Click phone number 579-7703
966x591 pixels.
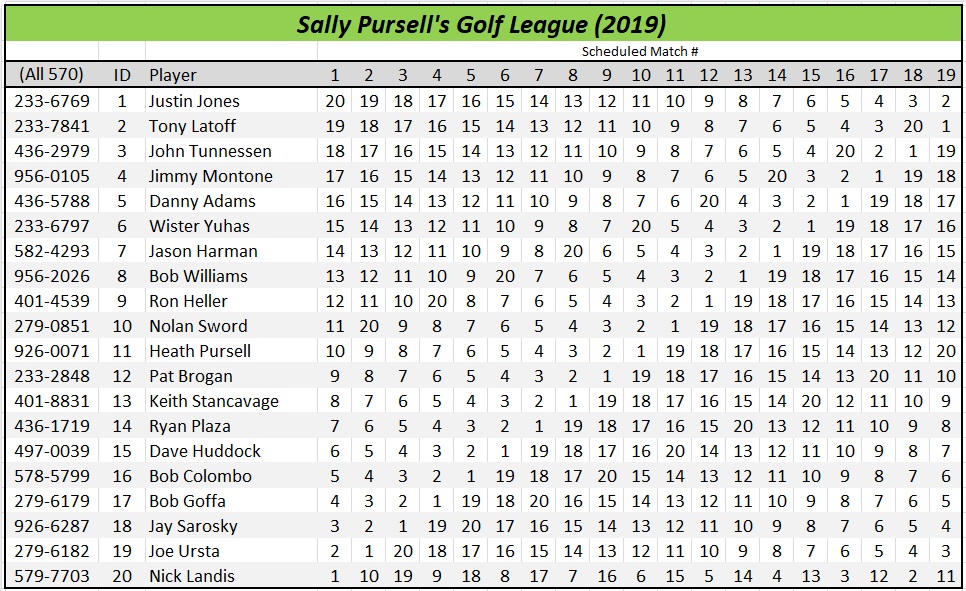pos(52,576)
